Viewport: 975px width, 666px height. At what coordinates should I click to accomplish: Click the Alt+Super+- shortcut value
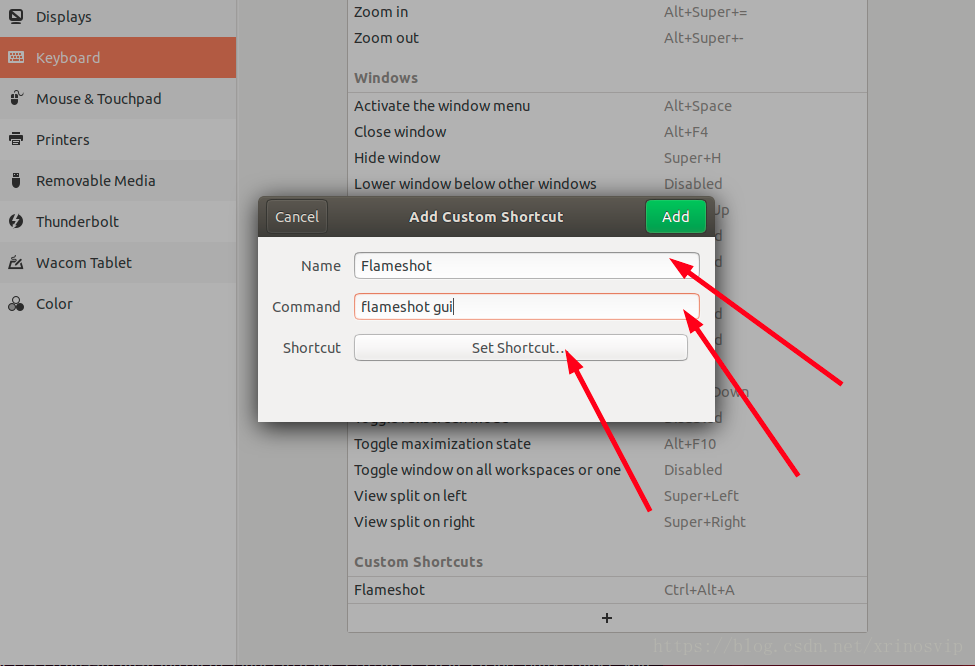(x=703, y=38)
